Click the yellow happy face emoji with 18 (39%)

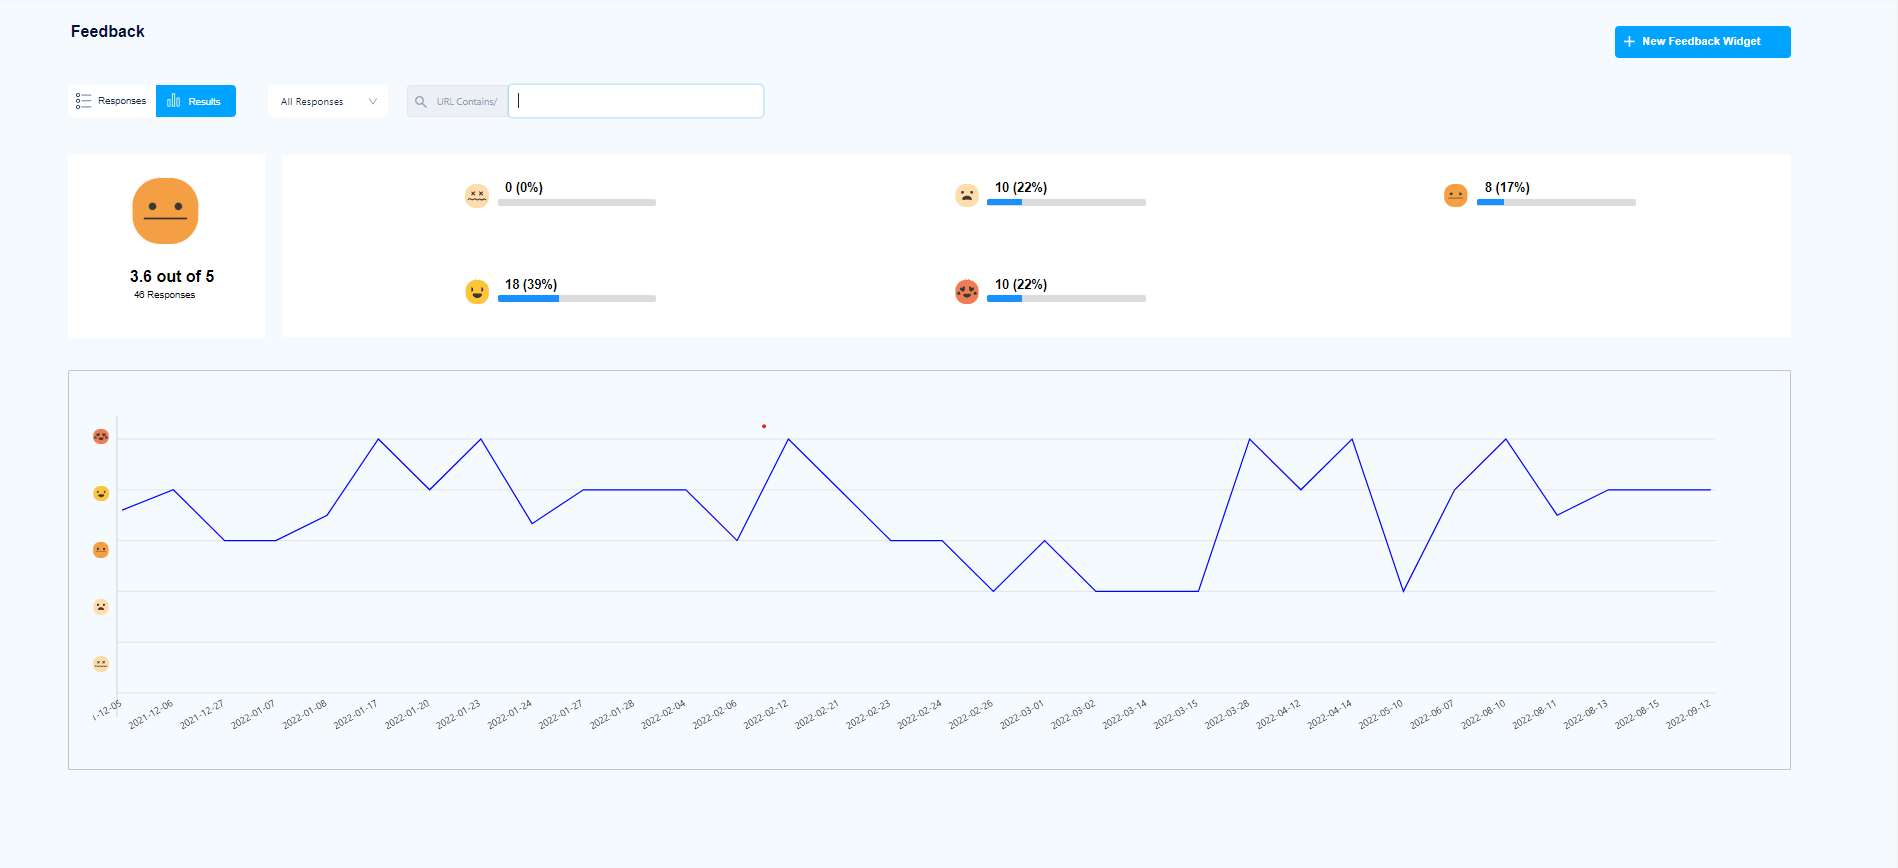pyautogui.click(x=477, y=292)
